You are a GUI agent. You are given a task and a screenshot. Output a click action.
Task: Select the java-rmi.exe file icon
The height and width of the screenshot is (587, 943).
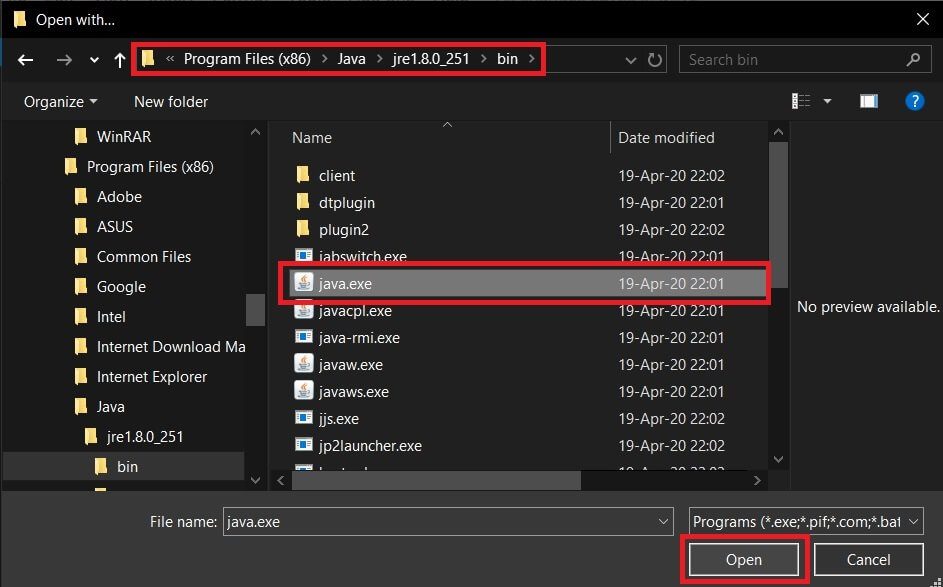click(x=303, y=337)
